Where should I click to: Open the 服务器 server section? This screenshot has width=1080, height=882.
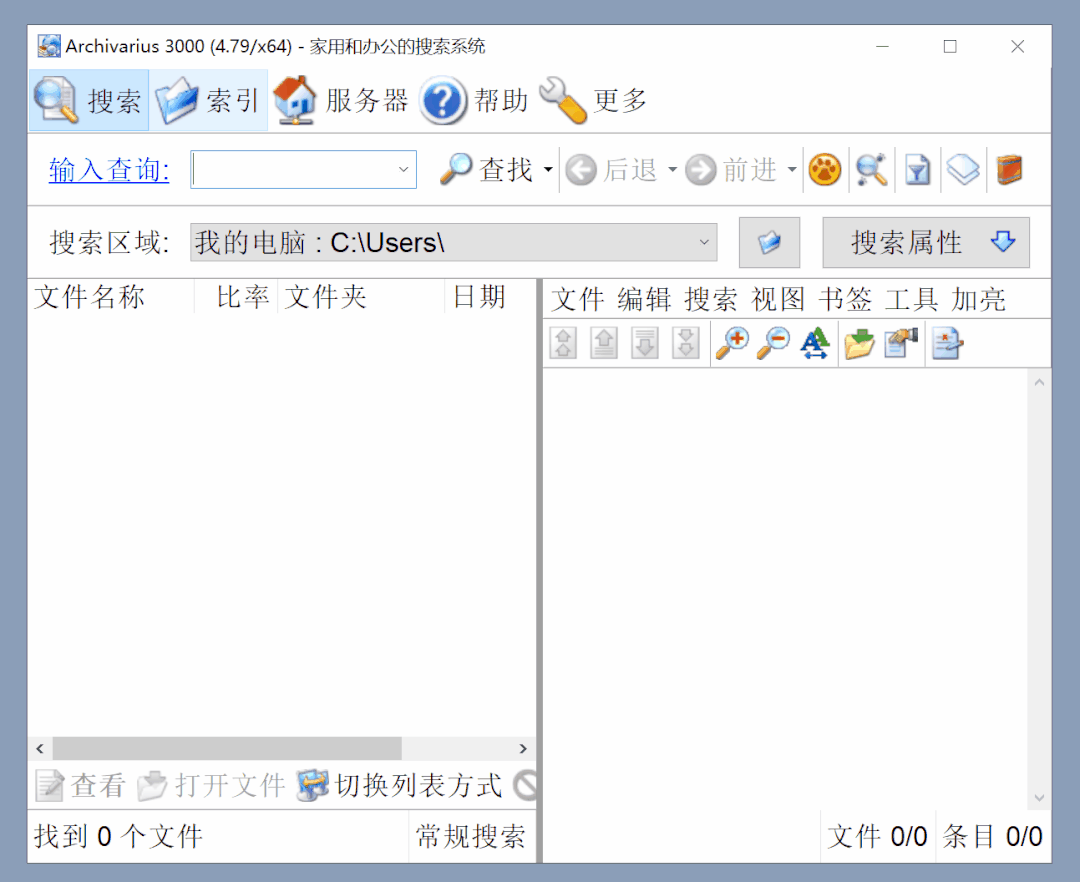(341, 101)
